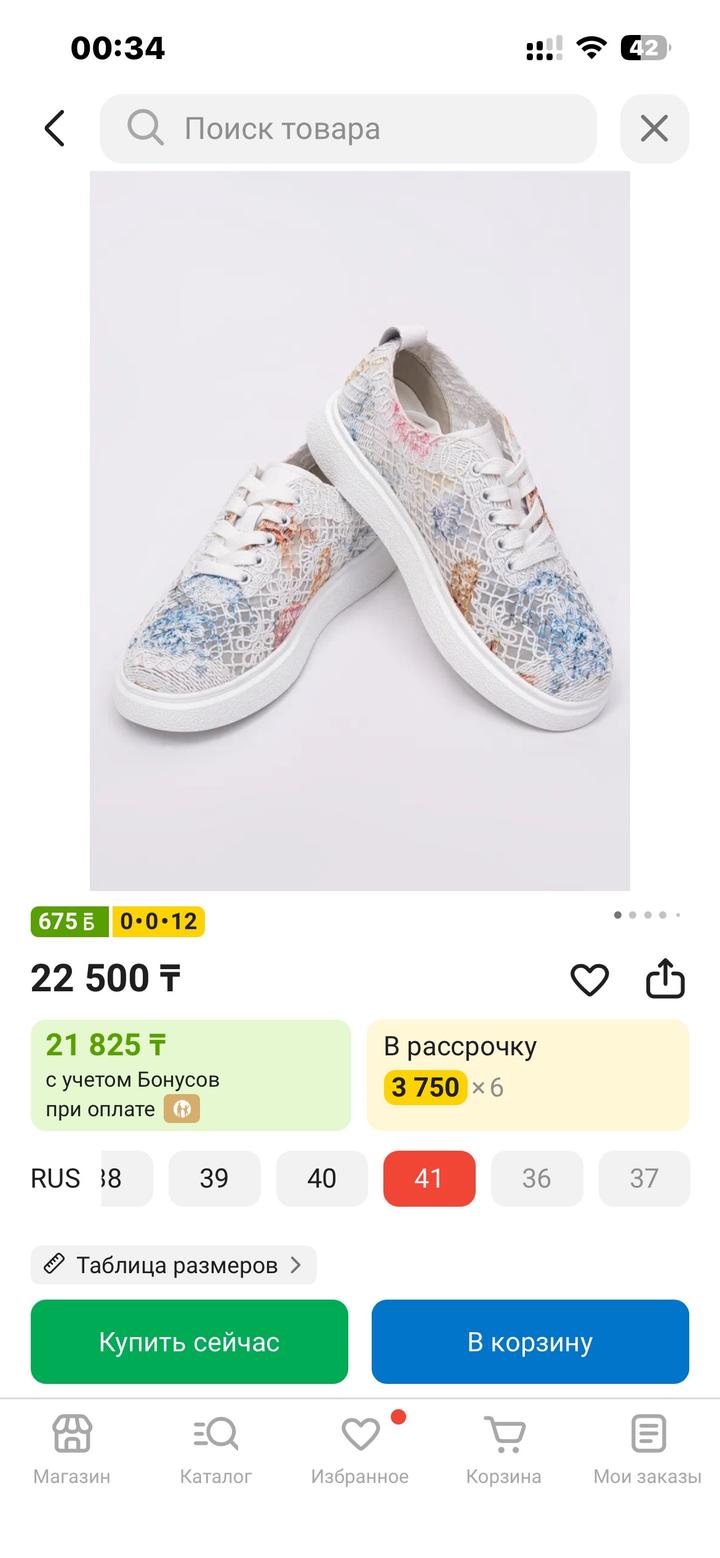Open the Магазин tab
The height and width of the screenshot is (1558, 720).
click(72, 1448)
